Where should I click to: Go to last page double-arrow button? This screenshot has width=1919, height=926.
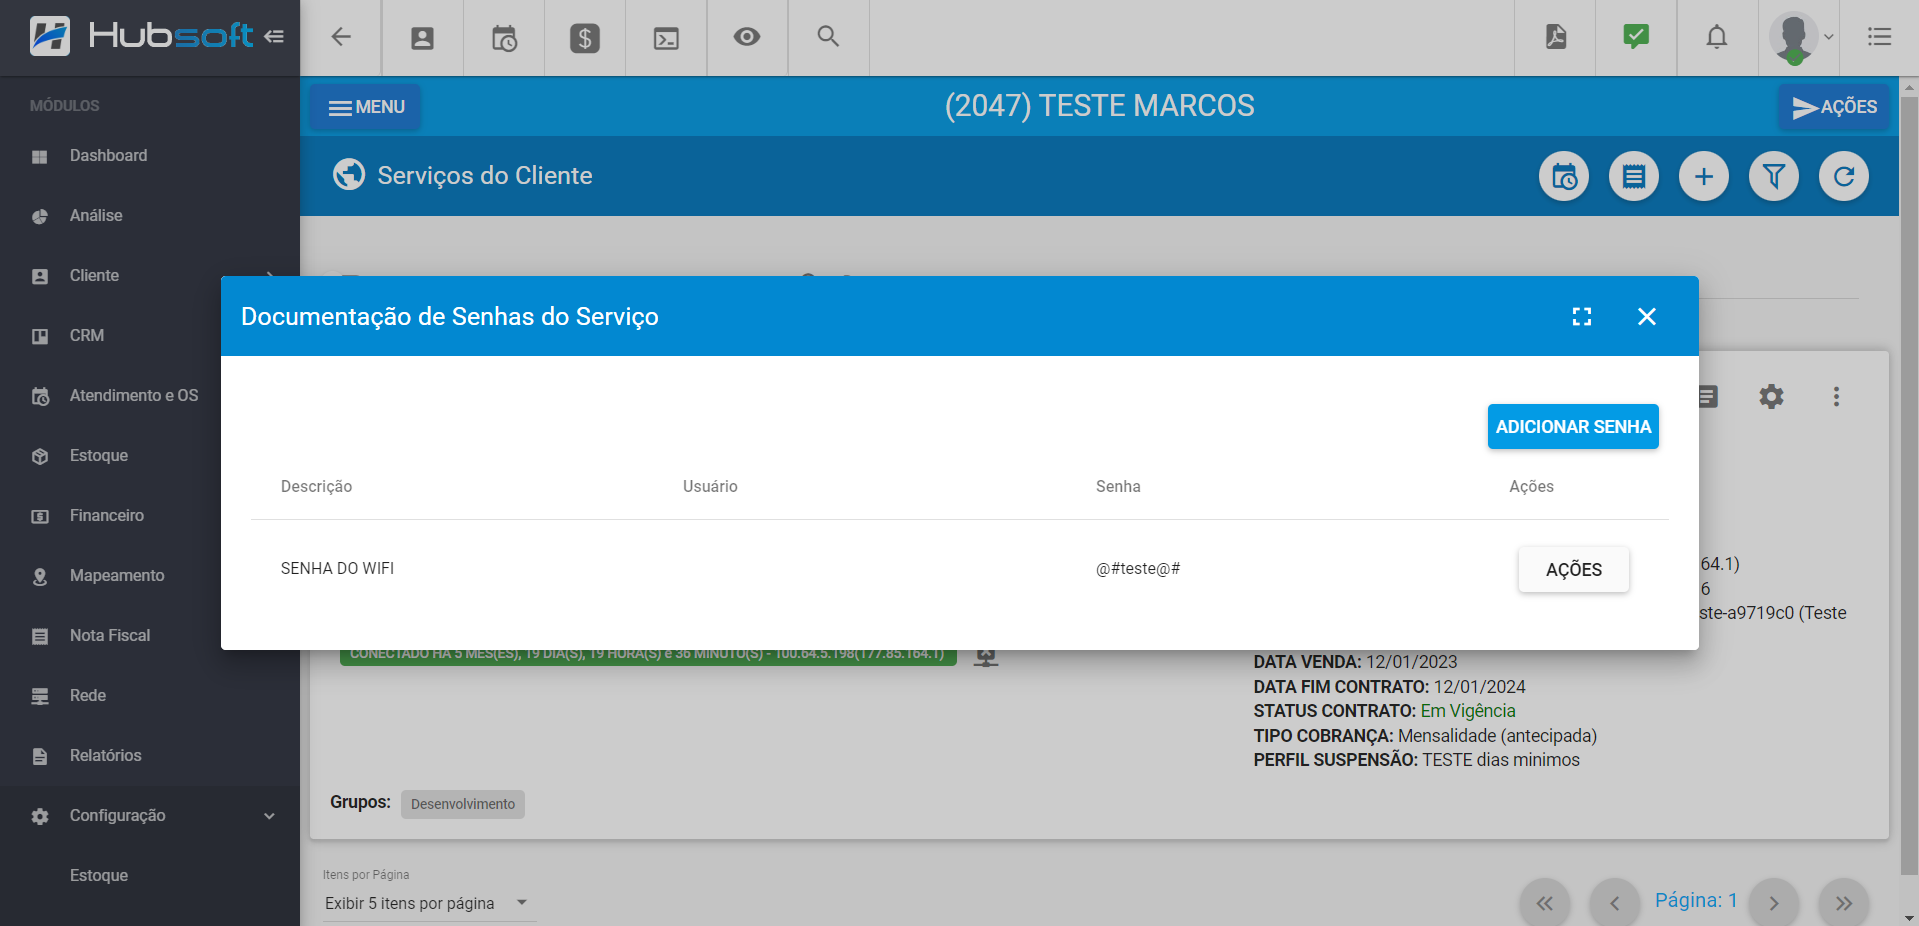click(x=1844, y=903)
